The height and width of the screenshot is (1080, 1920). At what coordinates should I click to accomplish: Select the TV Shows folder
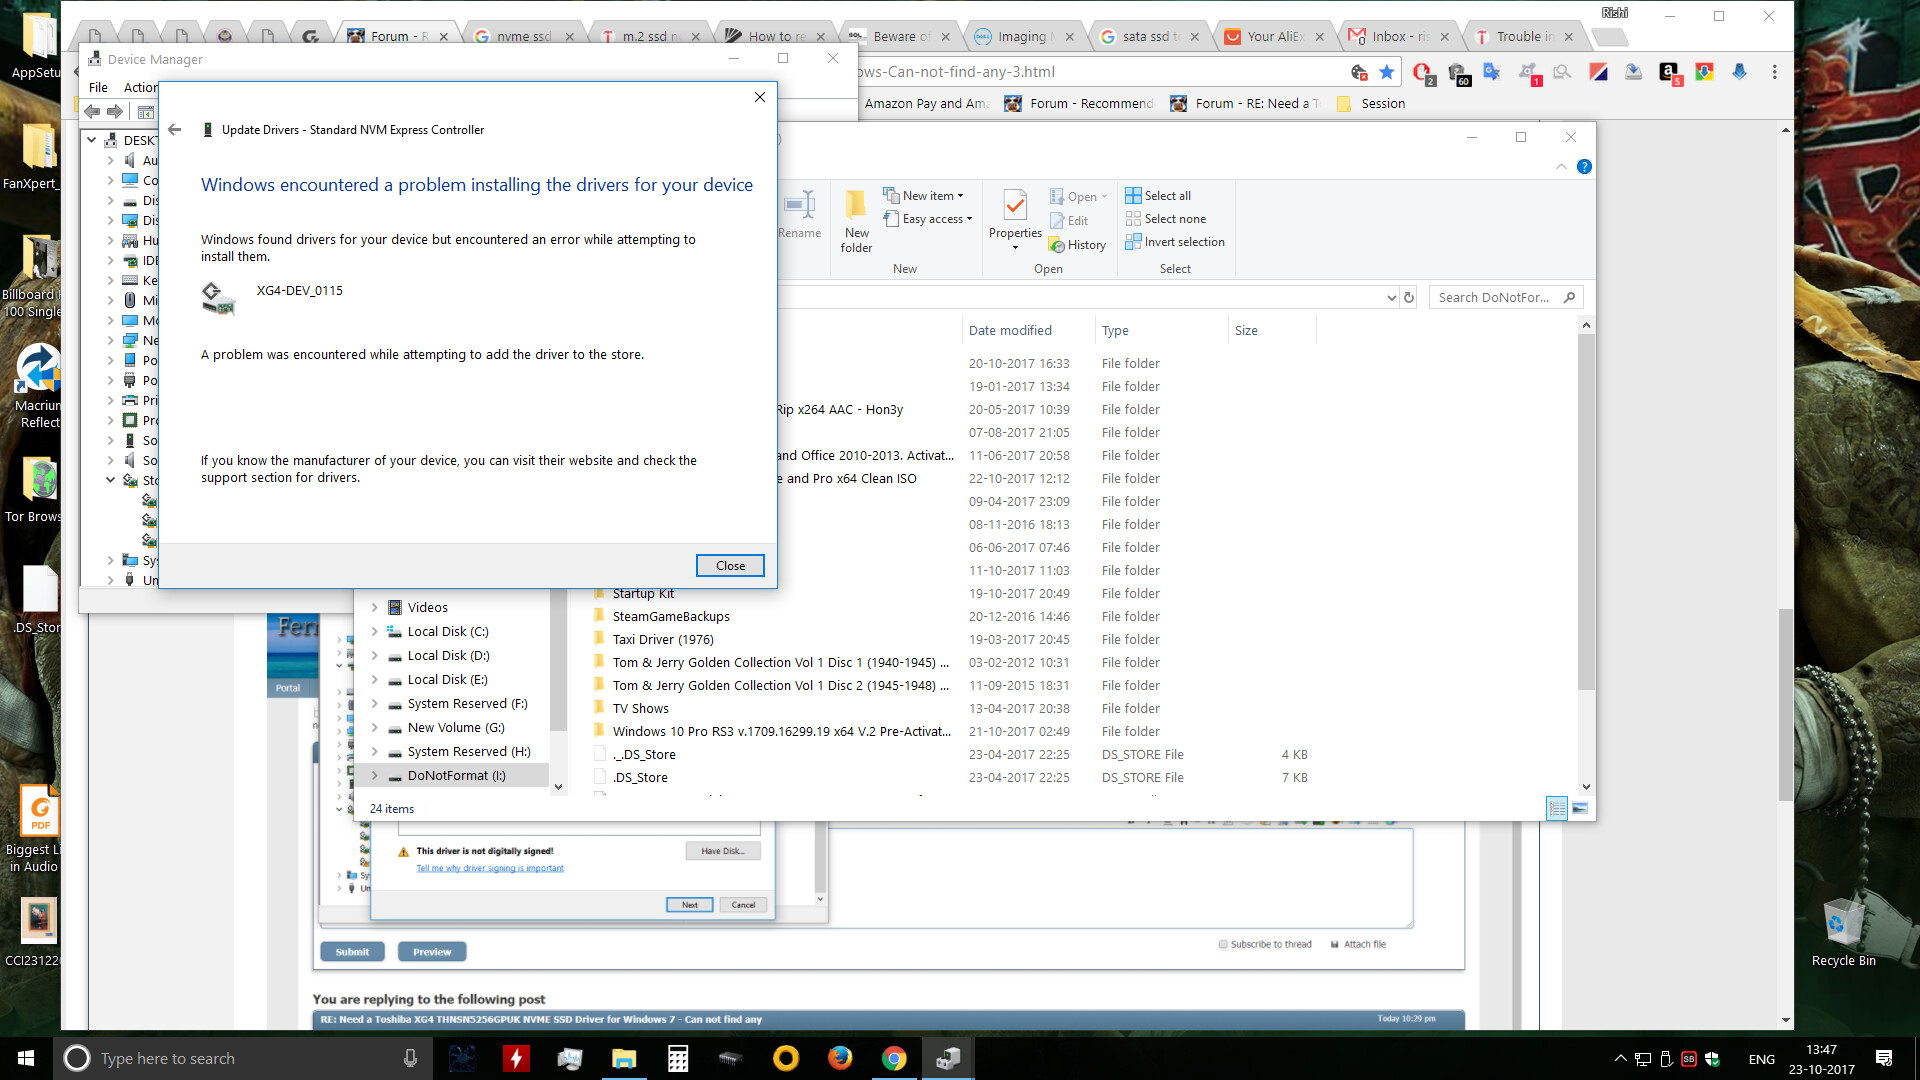640,709
